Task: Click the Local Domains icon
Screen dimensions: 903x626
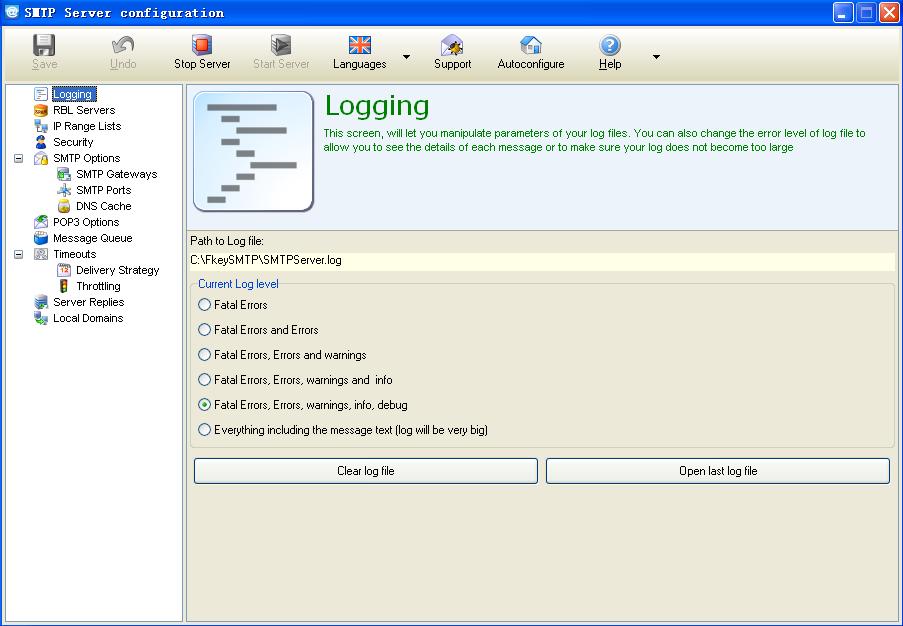Action: click(40, 318)
